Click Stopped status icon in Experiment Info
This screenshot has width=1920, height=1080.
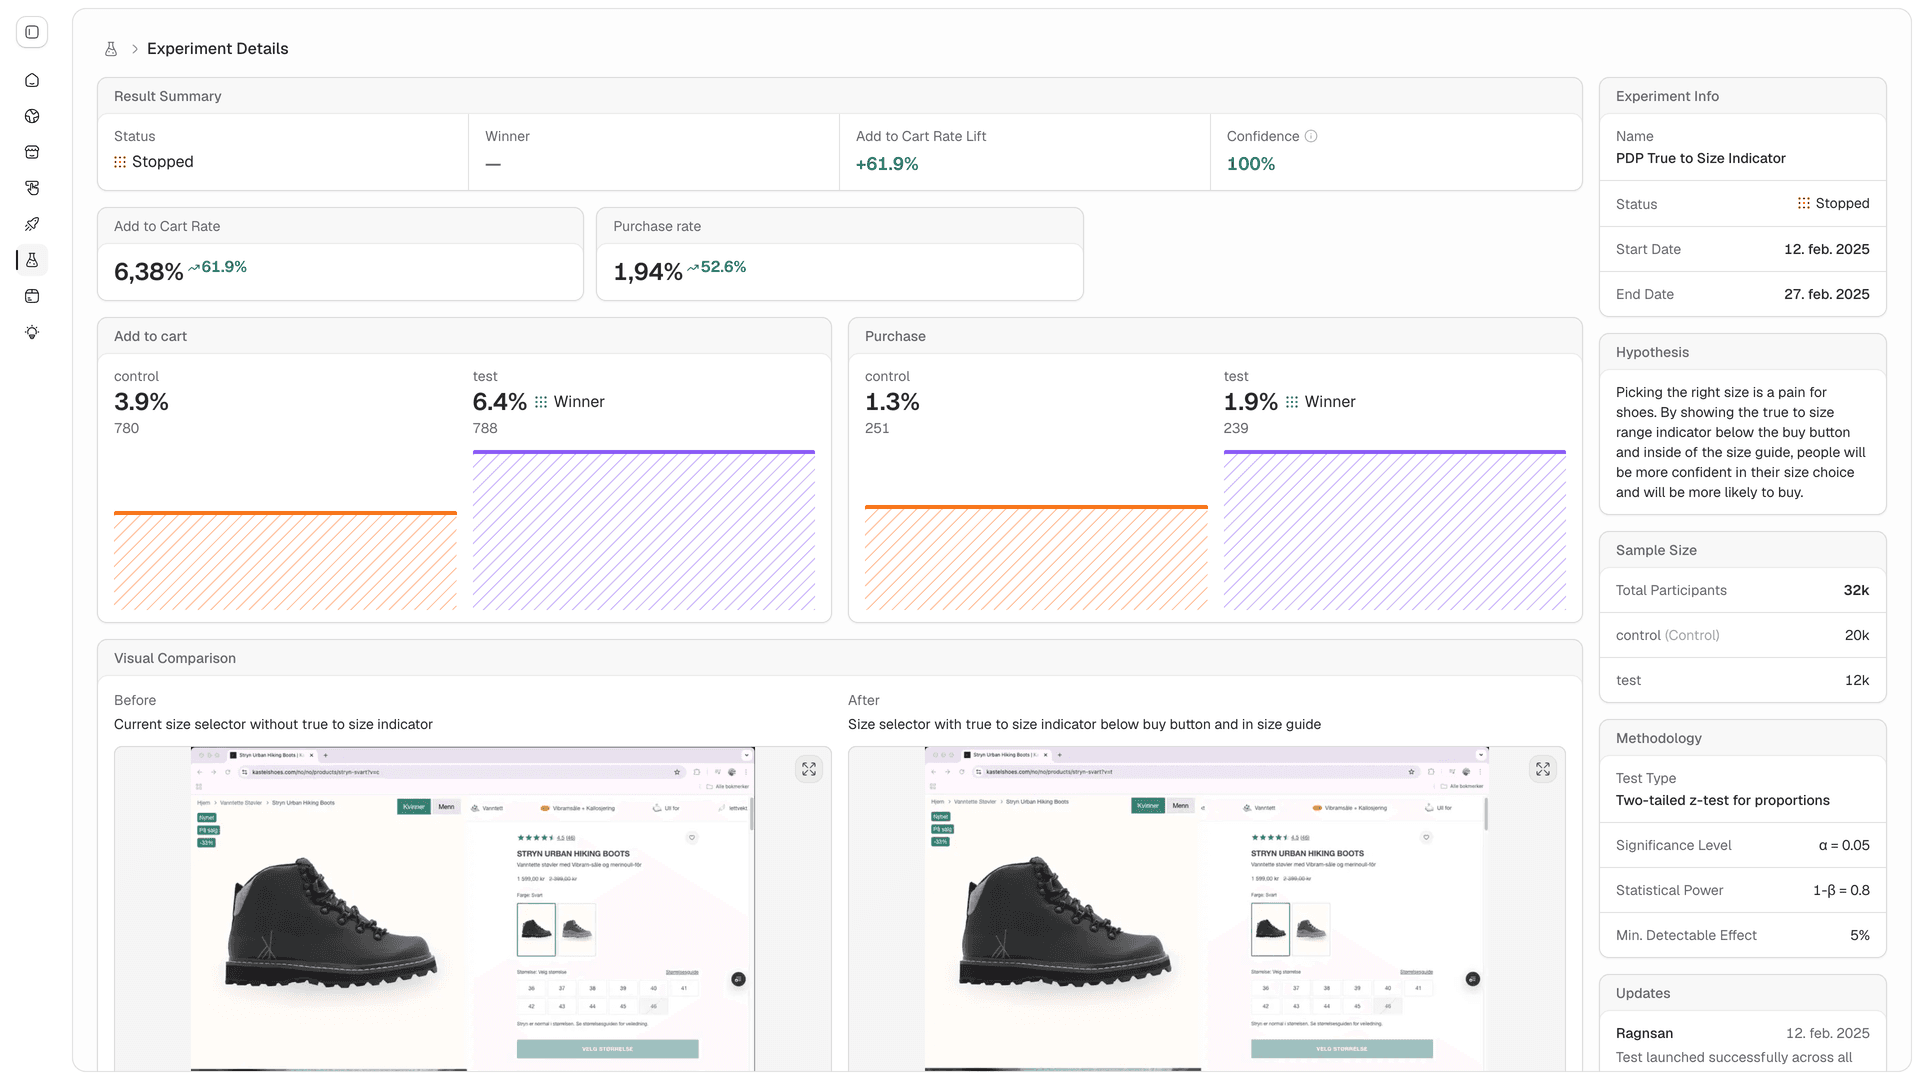(1804, 203)
